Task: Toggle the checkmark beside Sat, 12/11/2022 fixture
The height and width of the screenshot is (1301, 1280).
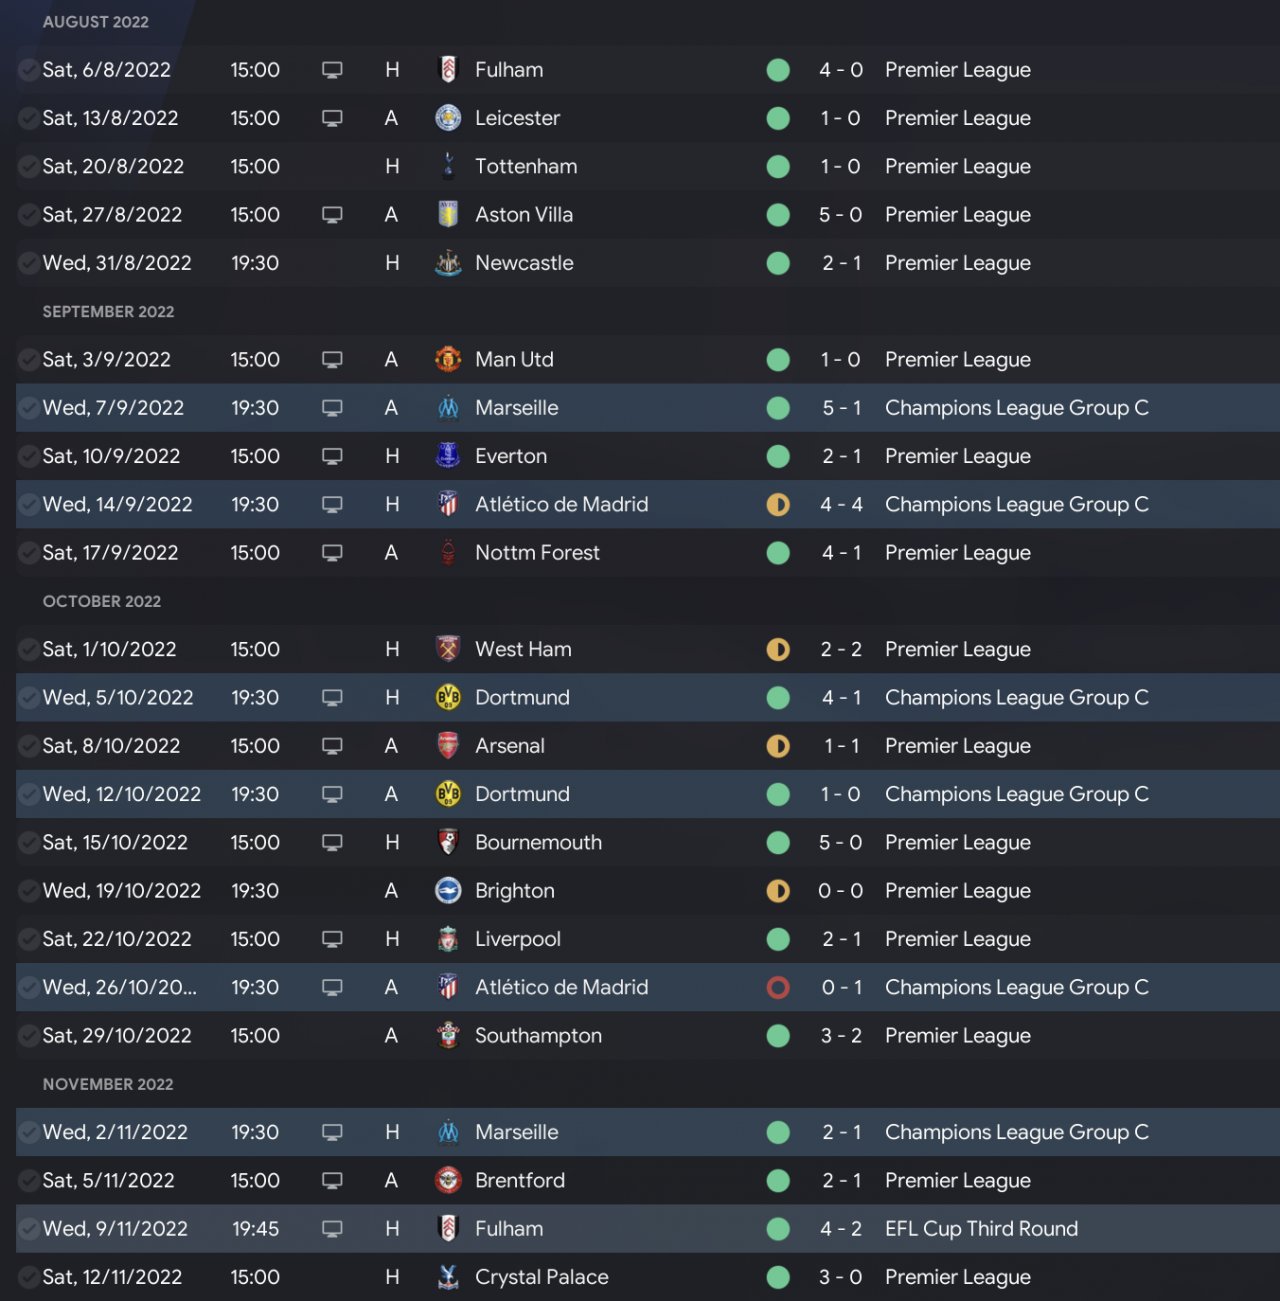Action: pos(29,1277)
